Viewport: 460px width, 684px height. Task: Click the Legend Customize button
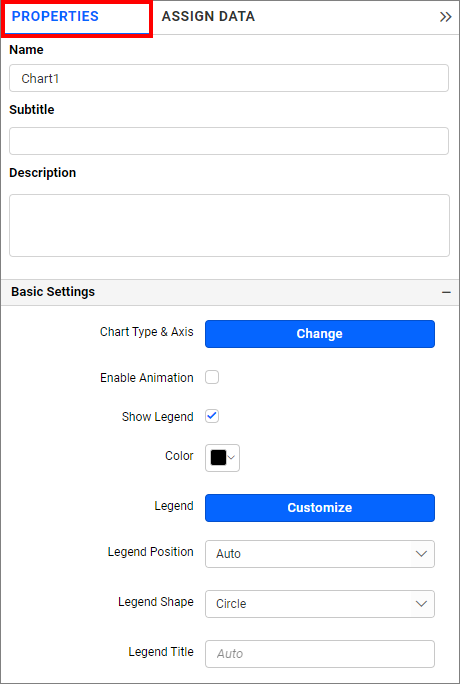click(320, 508)
